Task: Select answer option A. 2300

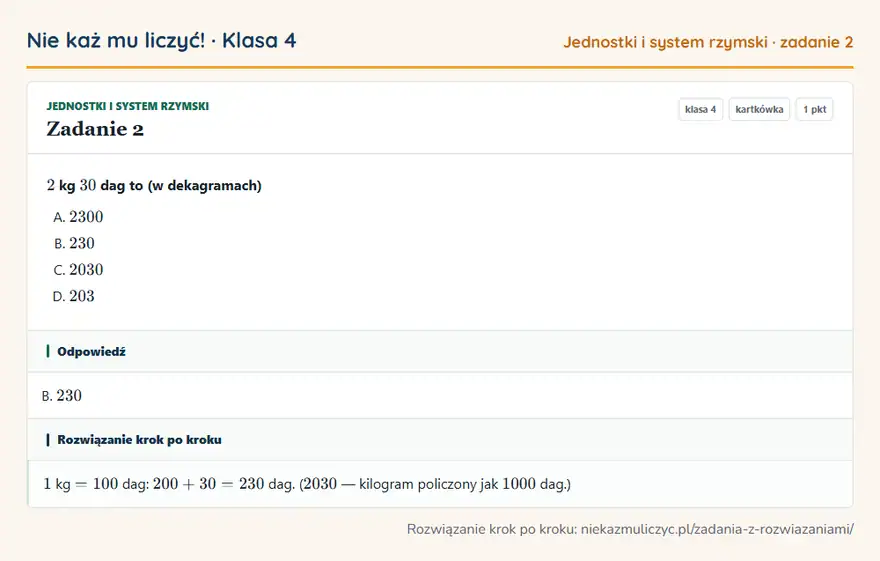Action: pos(78,217)
